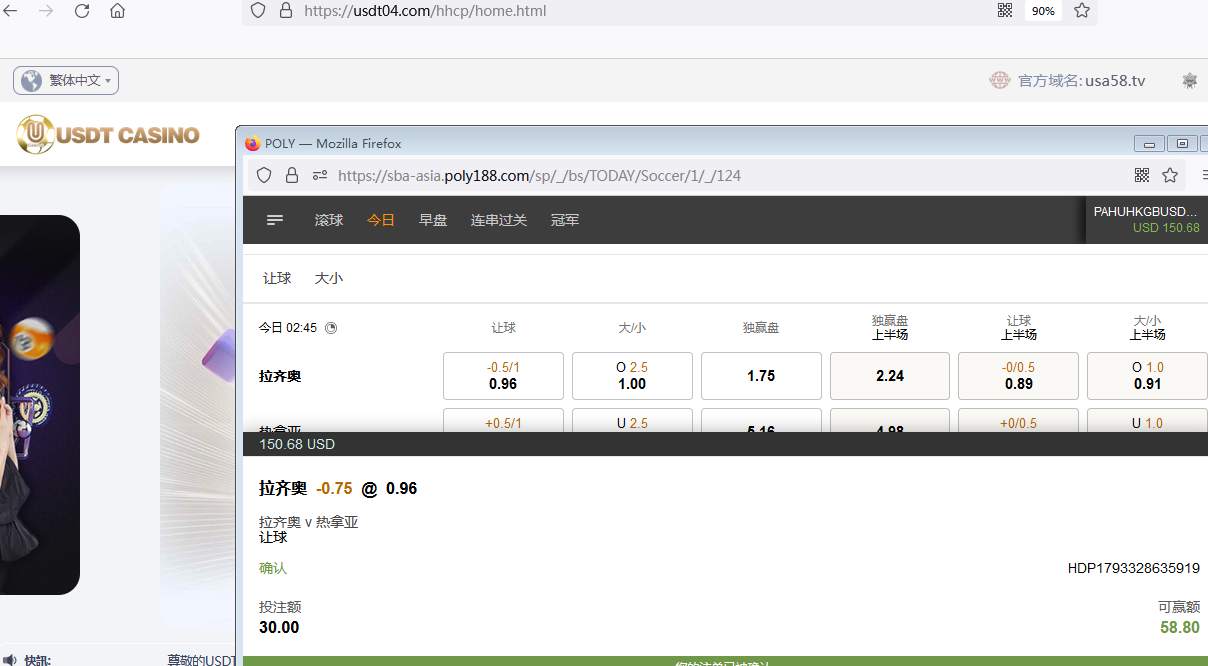Pick over 2.5 odds 1.00
This screenshot has height=666, width=1208.
(632, 376)
